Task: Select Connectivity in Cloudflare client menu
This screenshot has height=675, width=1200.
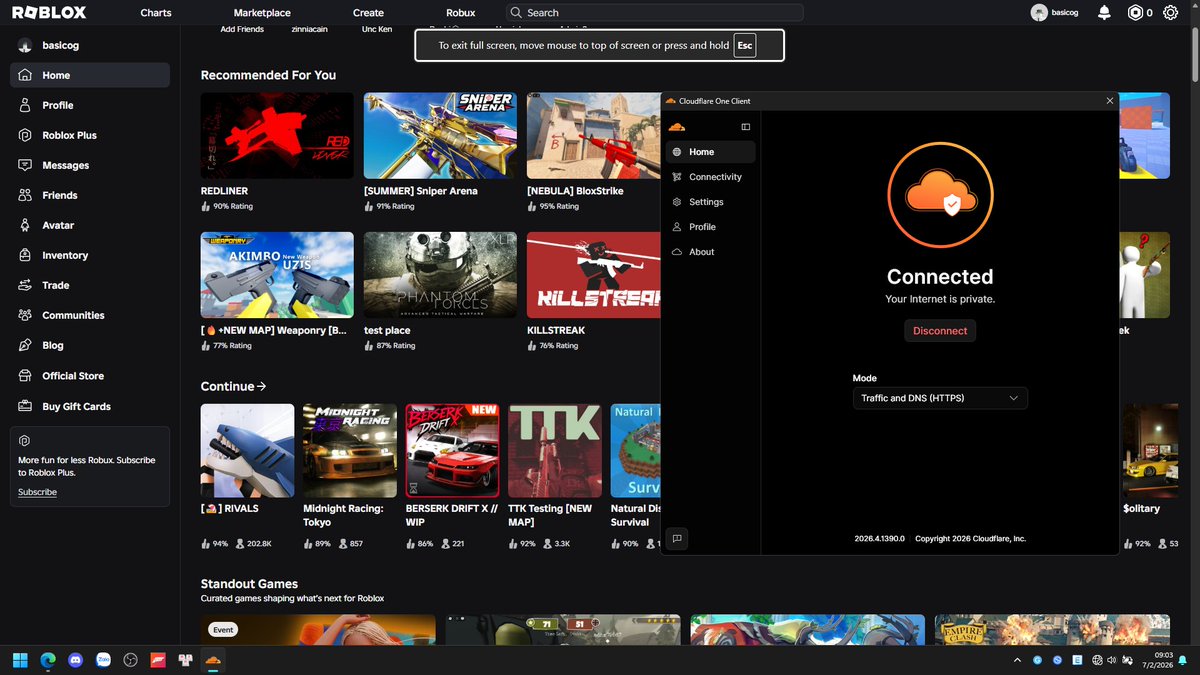Action: [711, 177]
